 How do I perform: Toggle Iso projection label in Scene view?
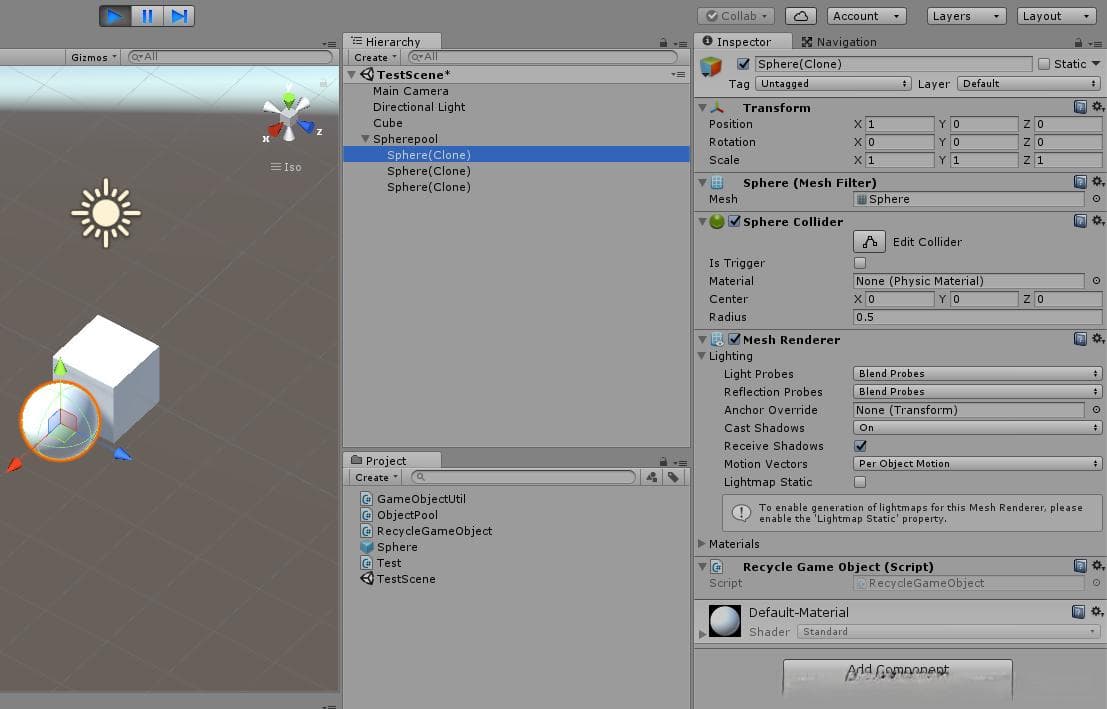pos(286,167)
